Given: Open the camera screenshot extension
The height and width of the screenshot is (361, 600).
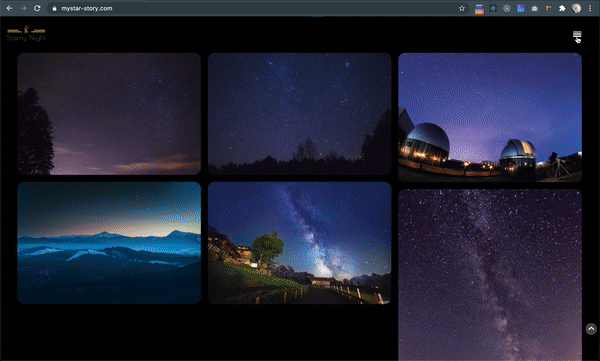Looking at the screenshot, I should click(535, 8).
